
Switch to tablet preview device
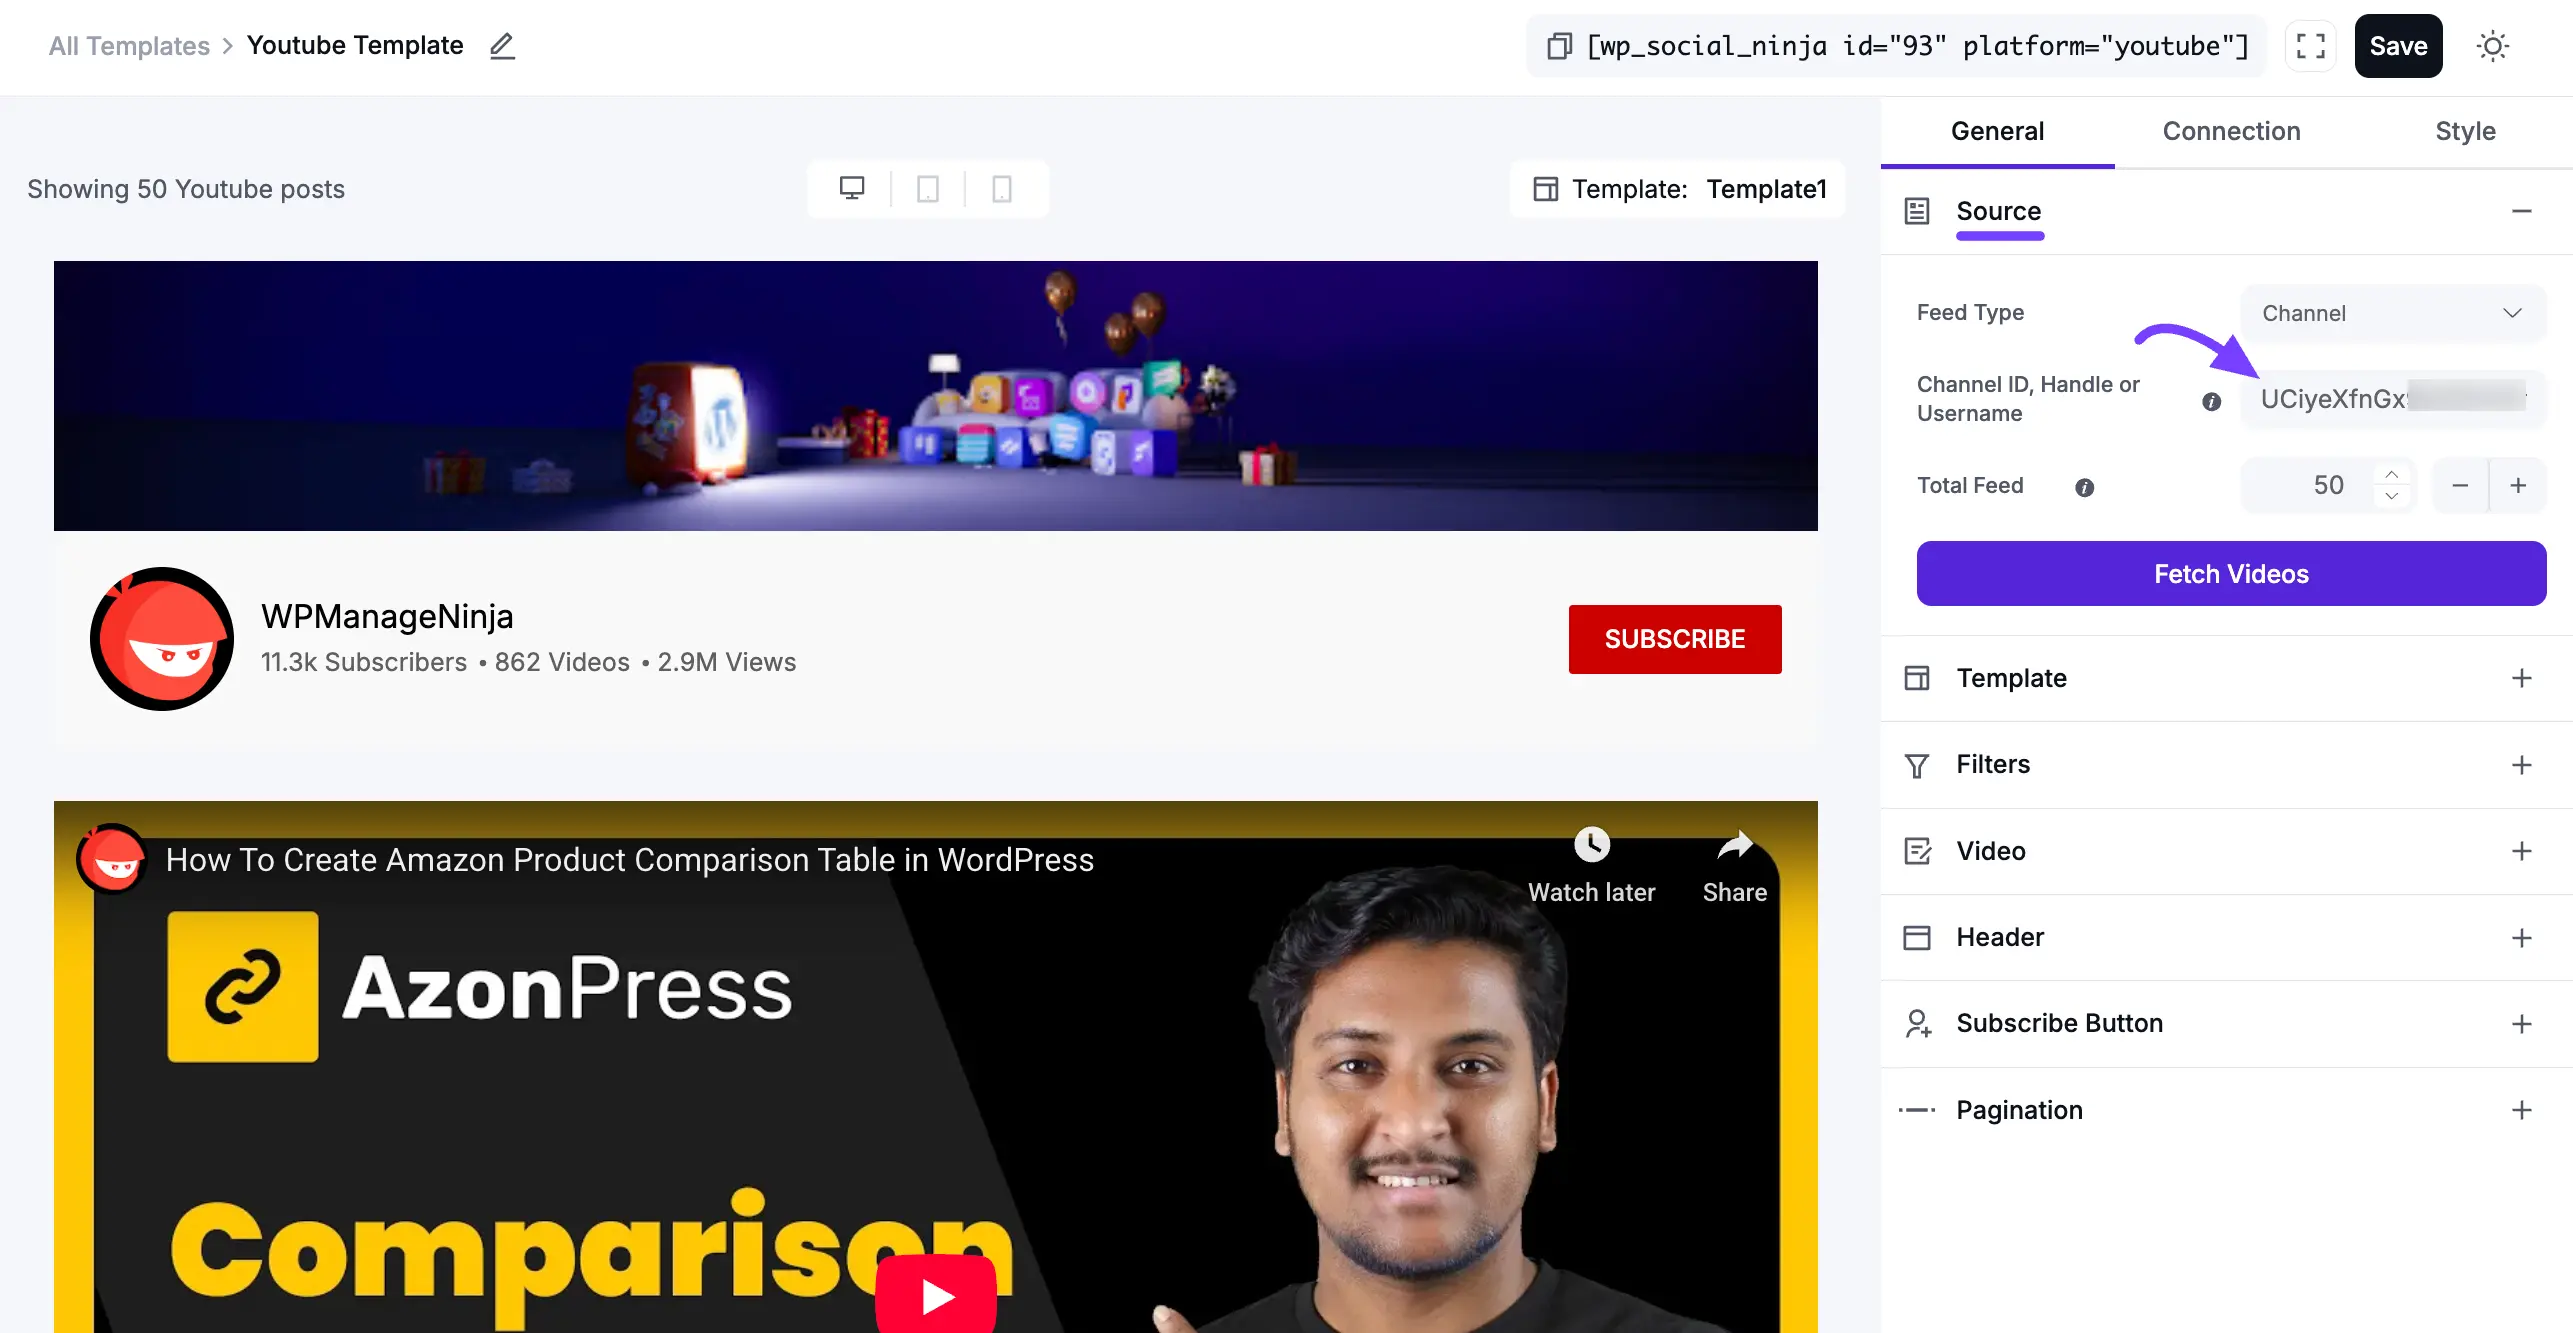pyautogui.click(x=928, y=188)
